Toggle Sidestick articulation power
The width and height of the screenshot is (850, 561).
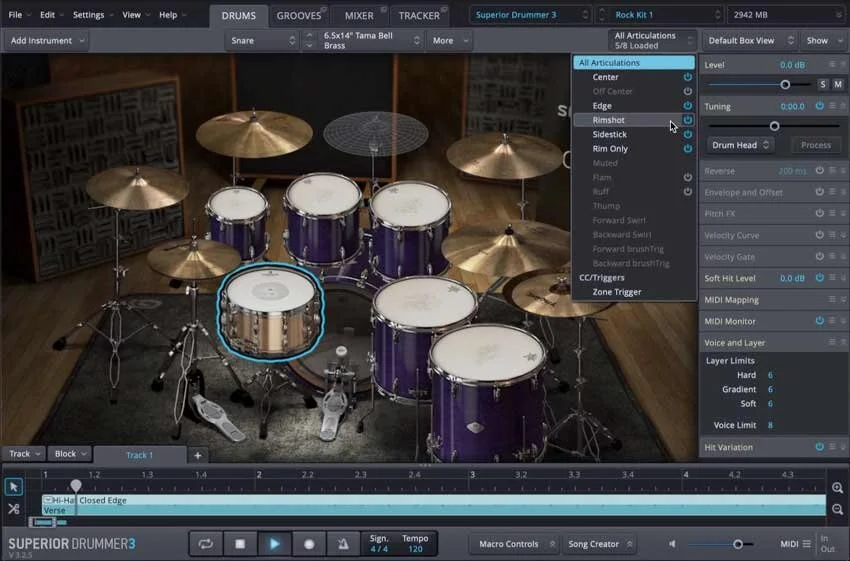687,134
